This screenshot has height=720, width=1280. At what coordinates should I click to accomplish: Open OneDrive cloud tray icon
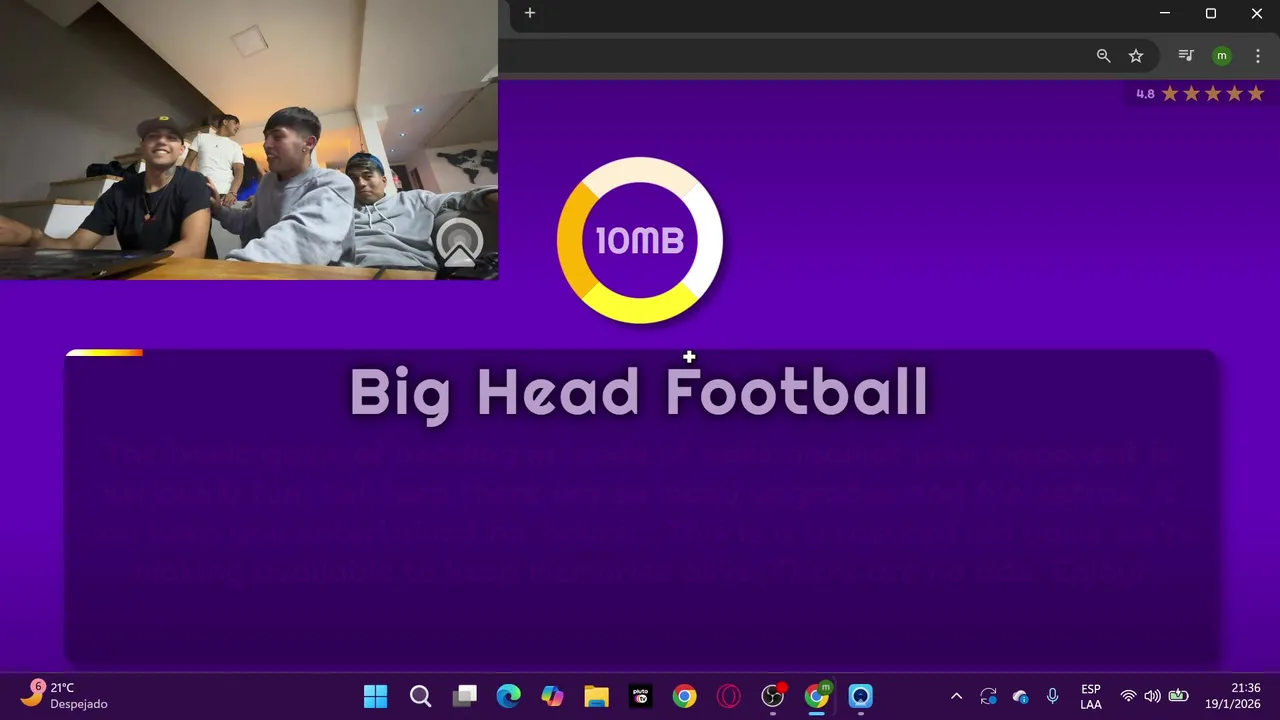(x=1020, y=696)
